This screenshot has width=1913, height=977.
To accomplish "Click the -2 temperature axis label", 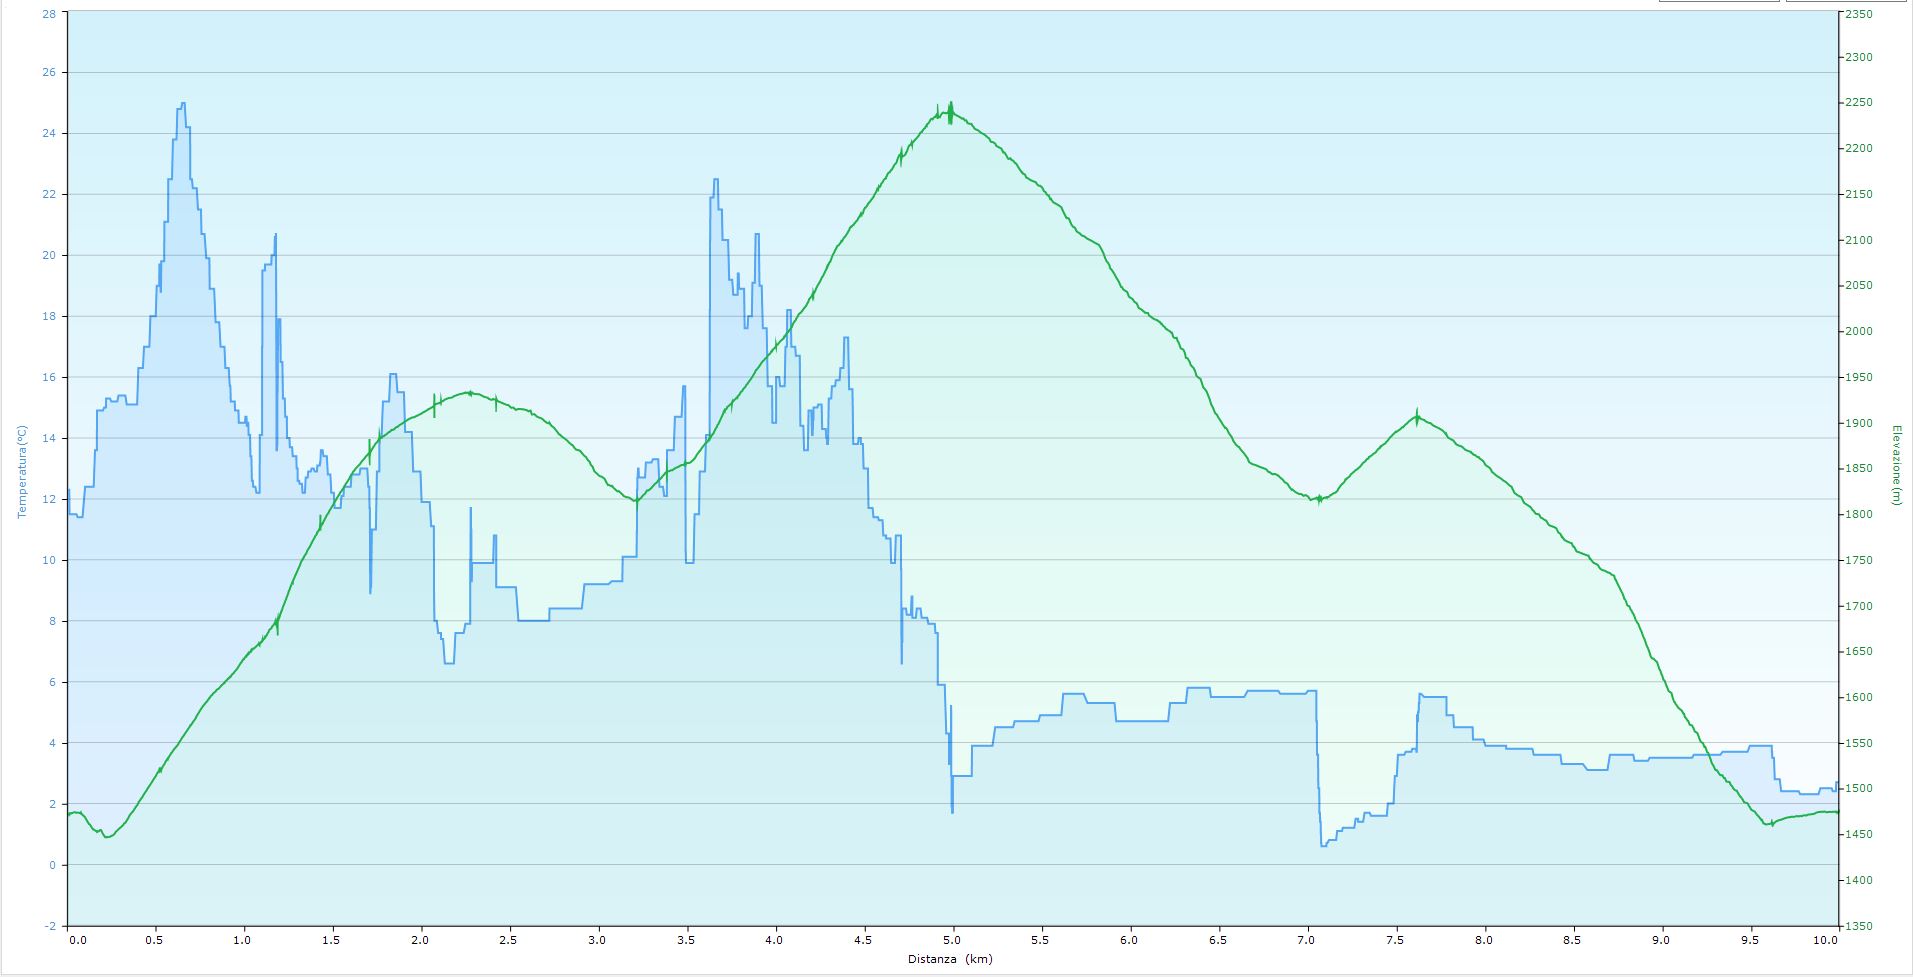I will pos(49,926).
